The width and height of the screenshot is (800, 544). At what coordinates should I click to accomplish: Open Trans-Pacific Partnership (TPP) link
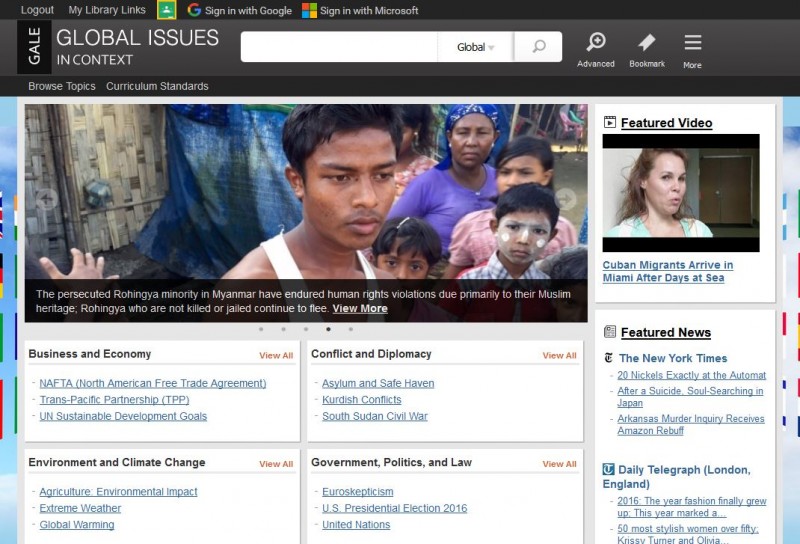coord(114,400)
